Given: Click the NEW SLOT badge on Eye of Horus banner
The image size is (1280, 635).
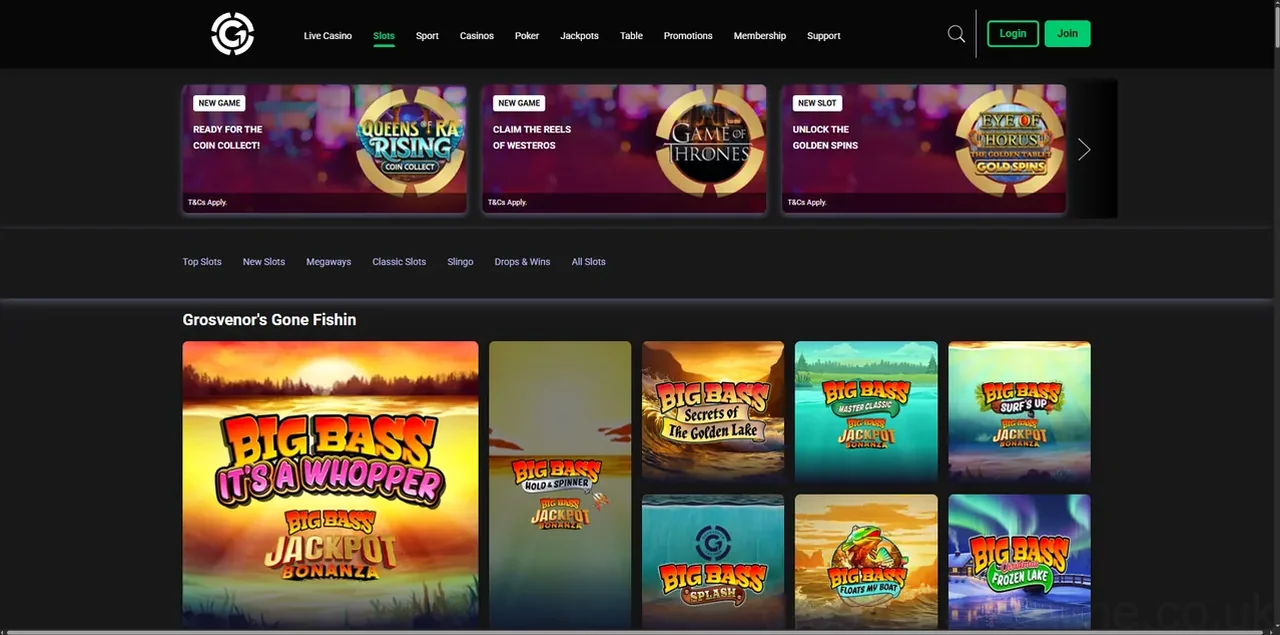Looking at the screenshot, I should click(x=817, y=103).
